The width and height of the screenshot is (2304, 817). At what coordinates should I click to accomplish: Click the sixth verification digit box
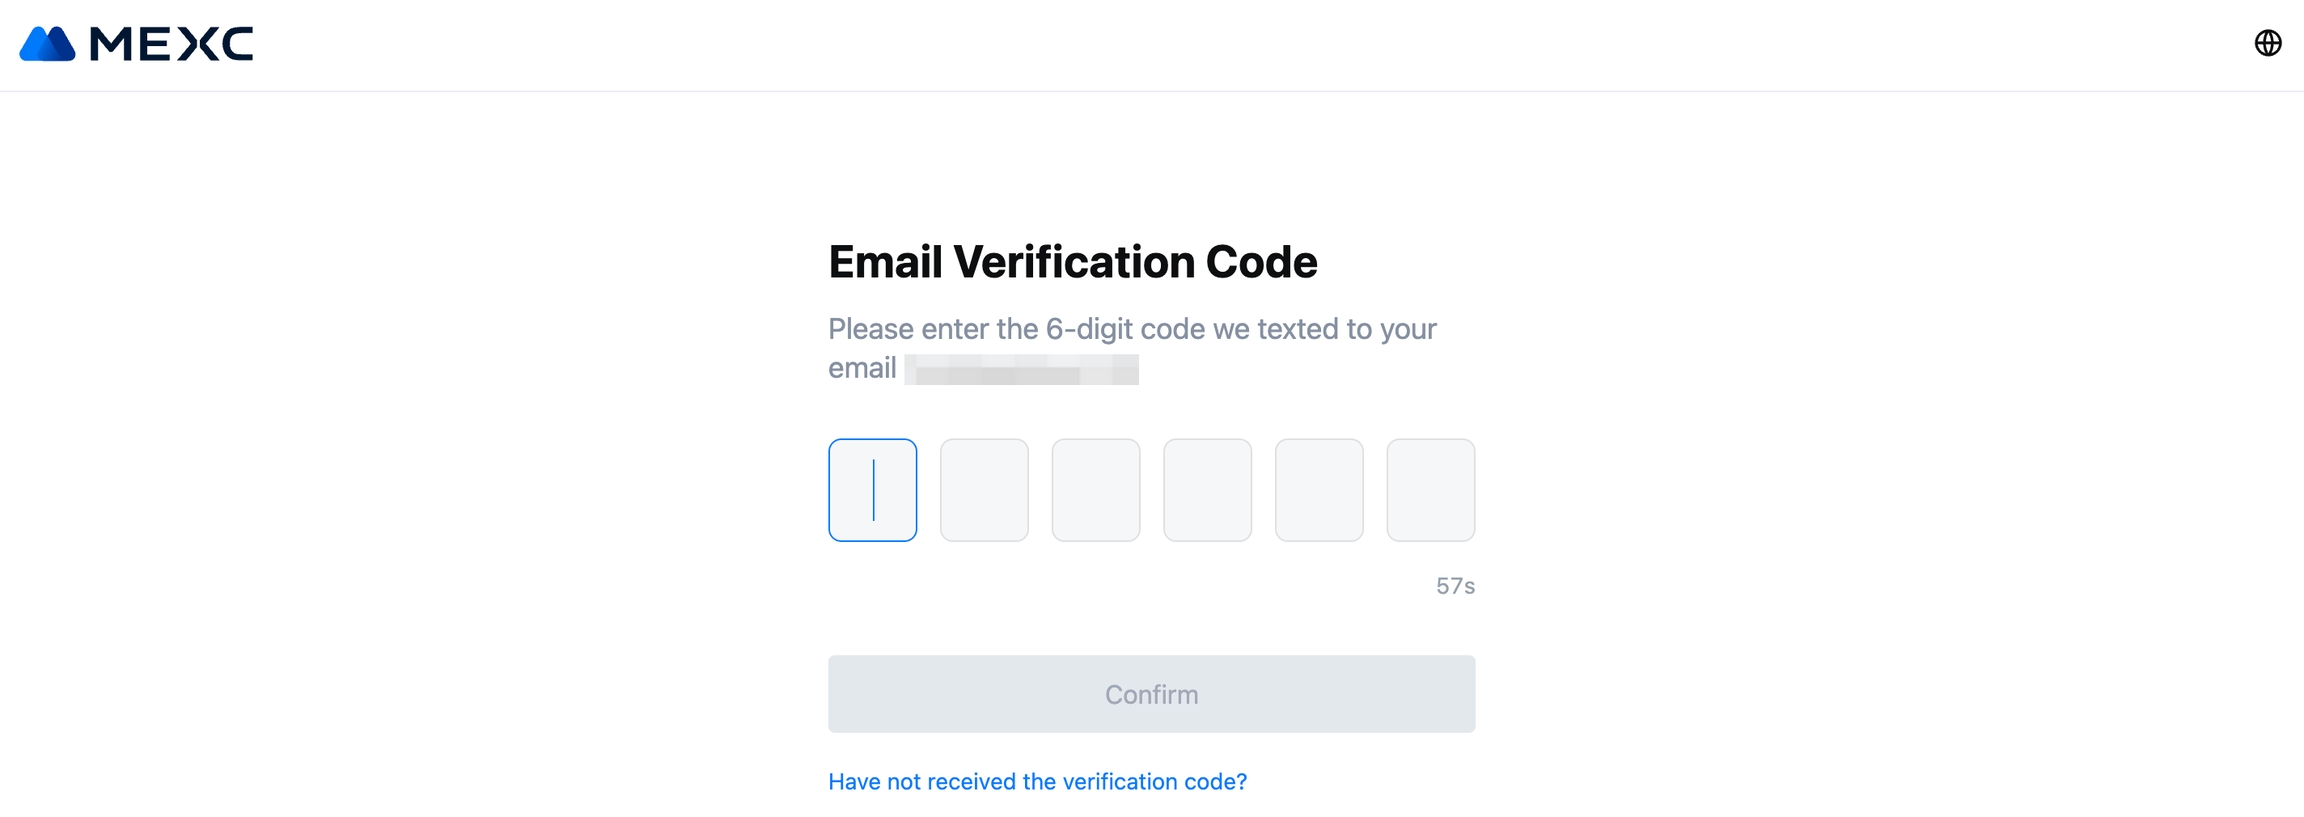point(1430,490)
